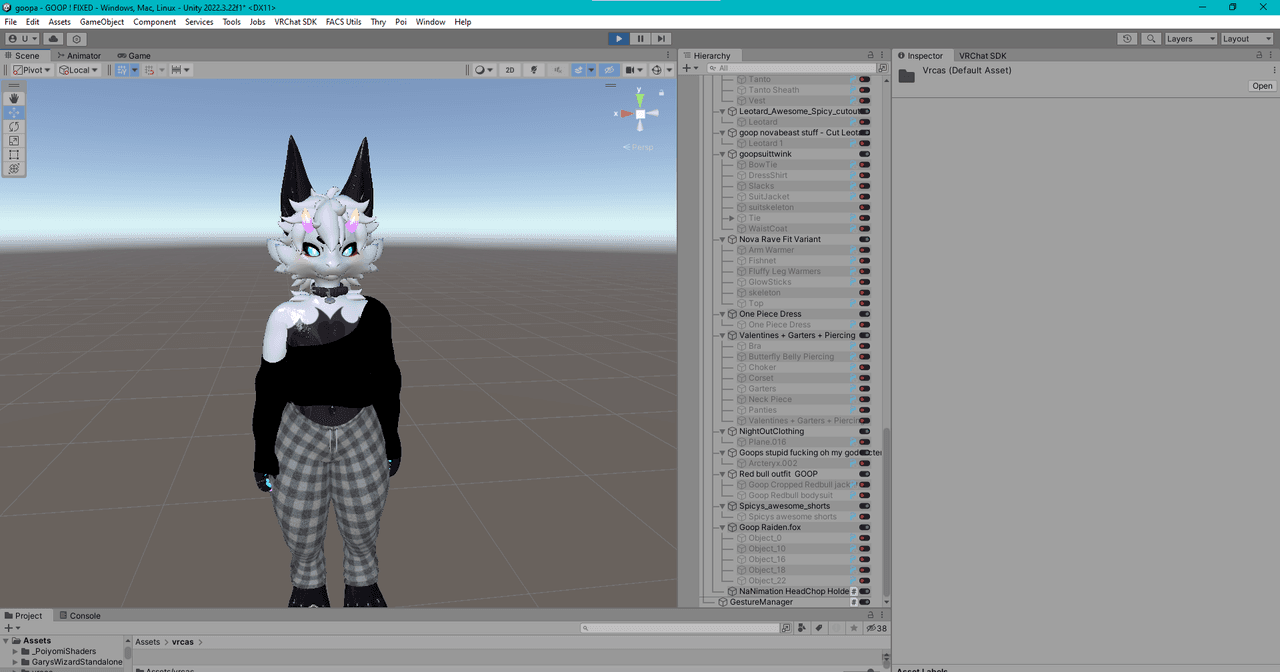Open the Pivot handle position dropdown
Viewport: 1280px width, 672px height.
click(33, 70)
